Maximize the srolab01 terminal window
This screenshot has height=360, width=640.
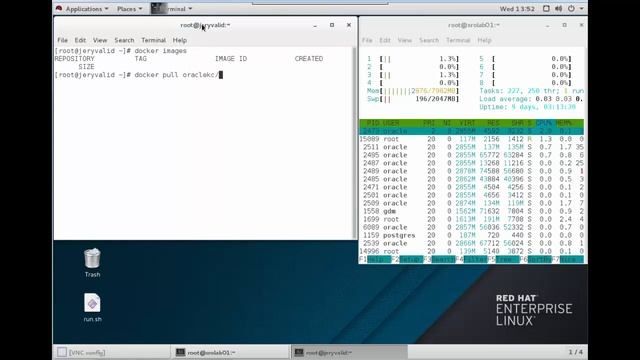pos(564,25)
